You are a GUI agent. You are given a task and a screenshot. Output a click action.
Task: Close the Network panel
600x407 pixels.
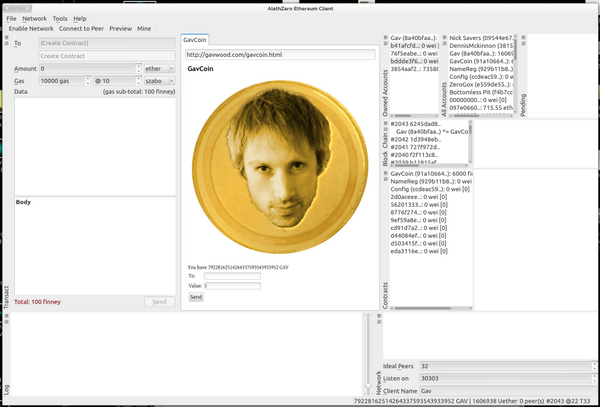(x=379, y=316)
